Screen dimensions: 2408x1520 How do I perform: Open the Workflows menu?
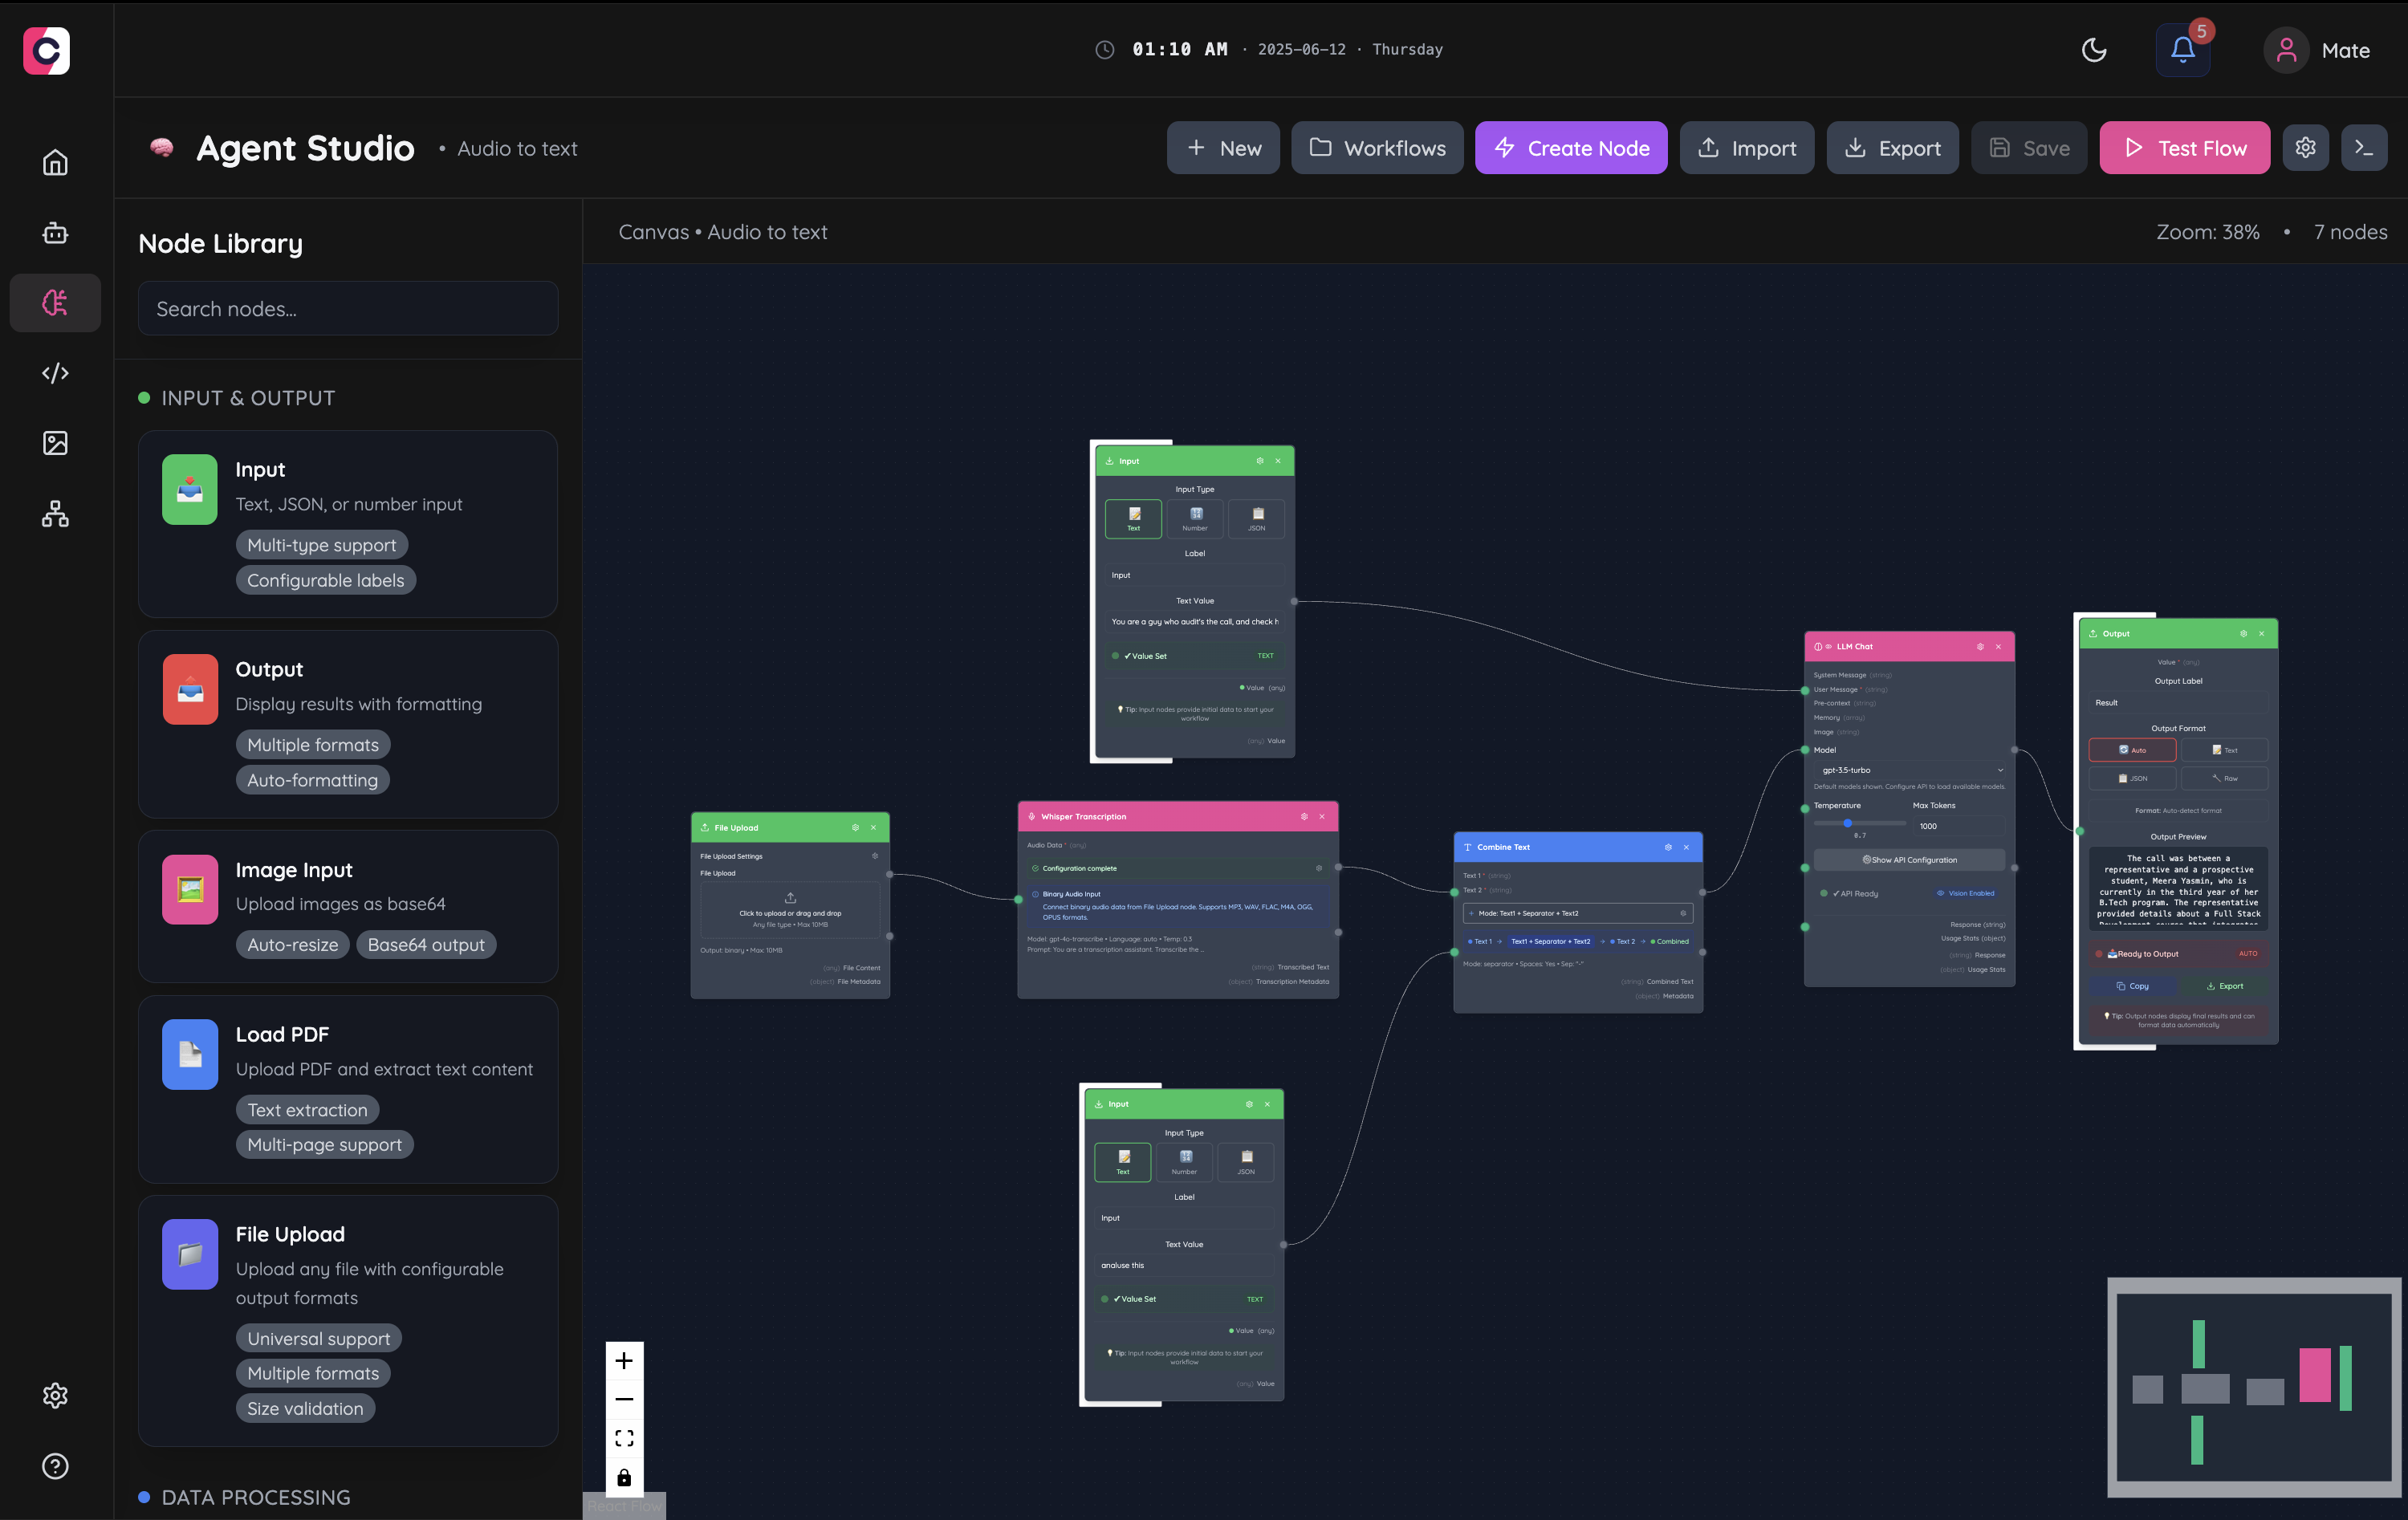(x=1376, y=148)
